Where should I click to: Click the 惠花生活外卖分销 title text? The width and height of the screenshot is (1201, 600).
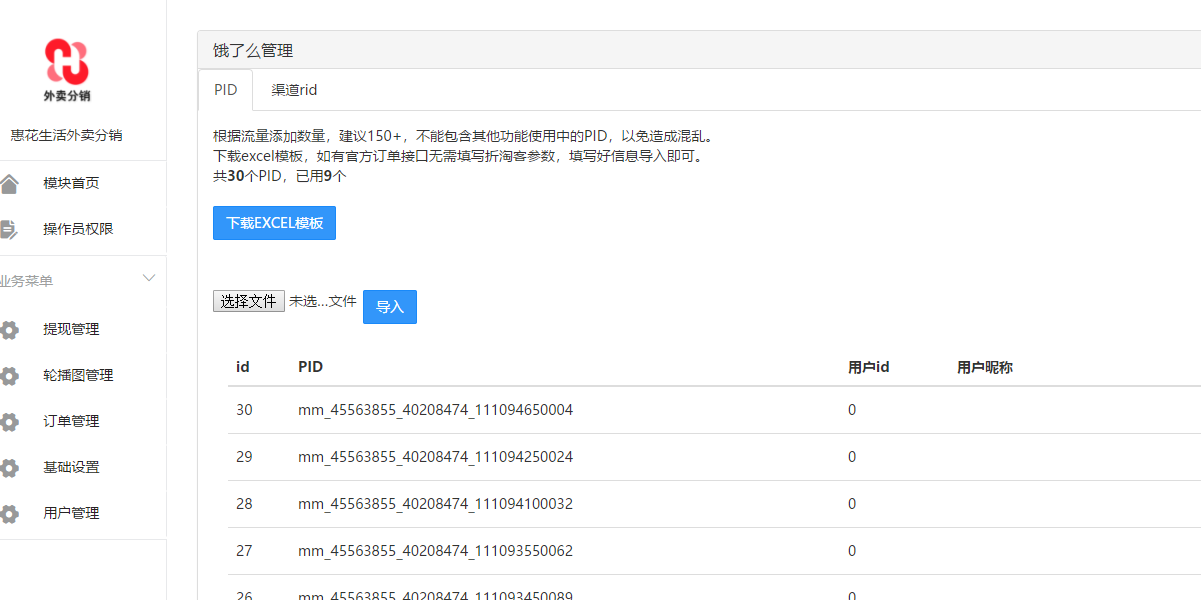[66, 135]
